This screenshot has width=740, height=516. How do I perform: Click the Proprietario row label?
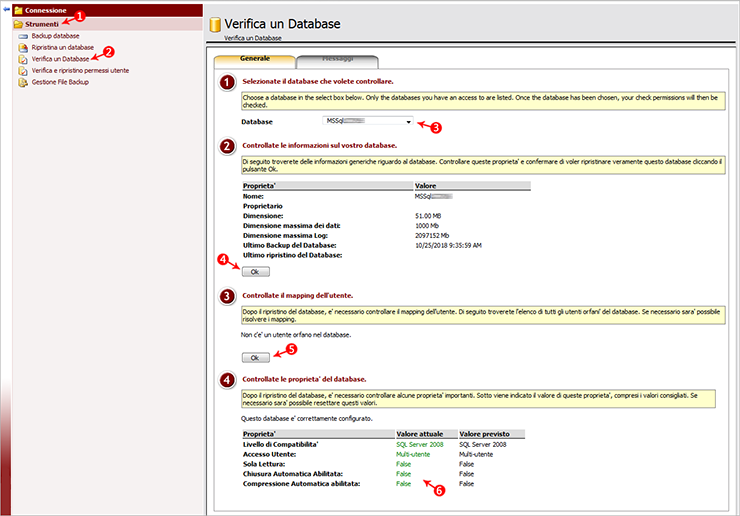coord(263,206)
